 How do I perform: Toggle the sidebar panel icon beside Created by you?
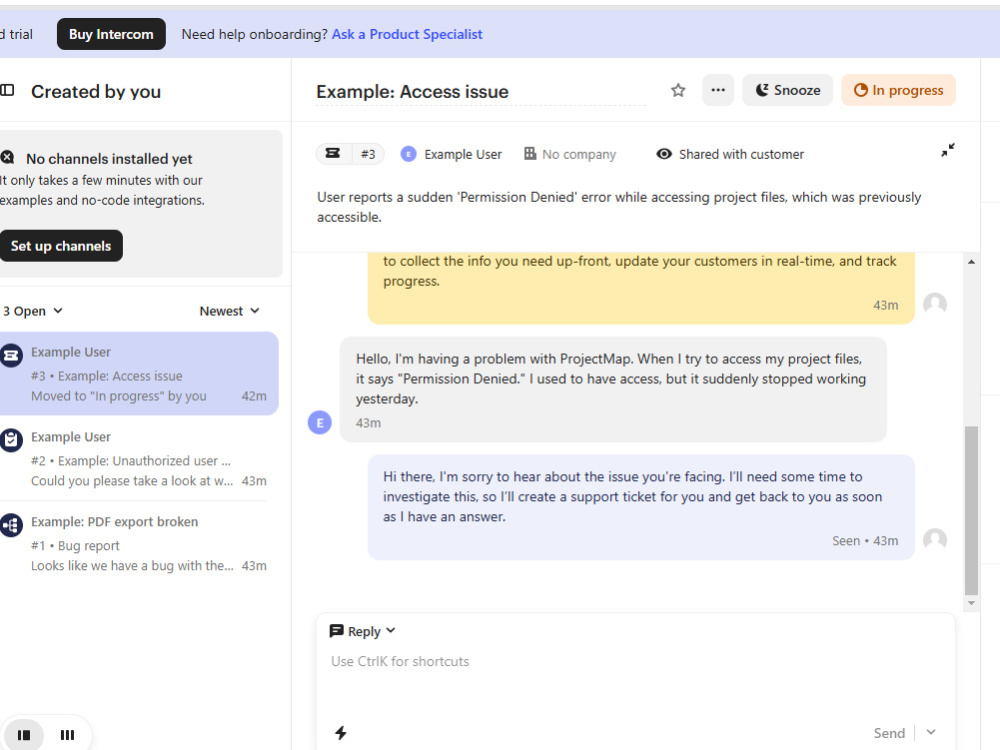point(7,91)
